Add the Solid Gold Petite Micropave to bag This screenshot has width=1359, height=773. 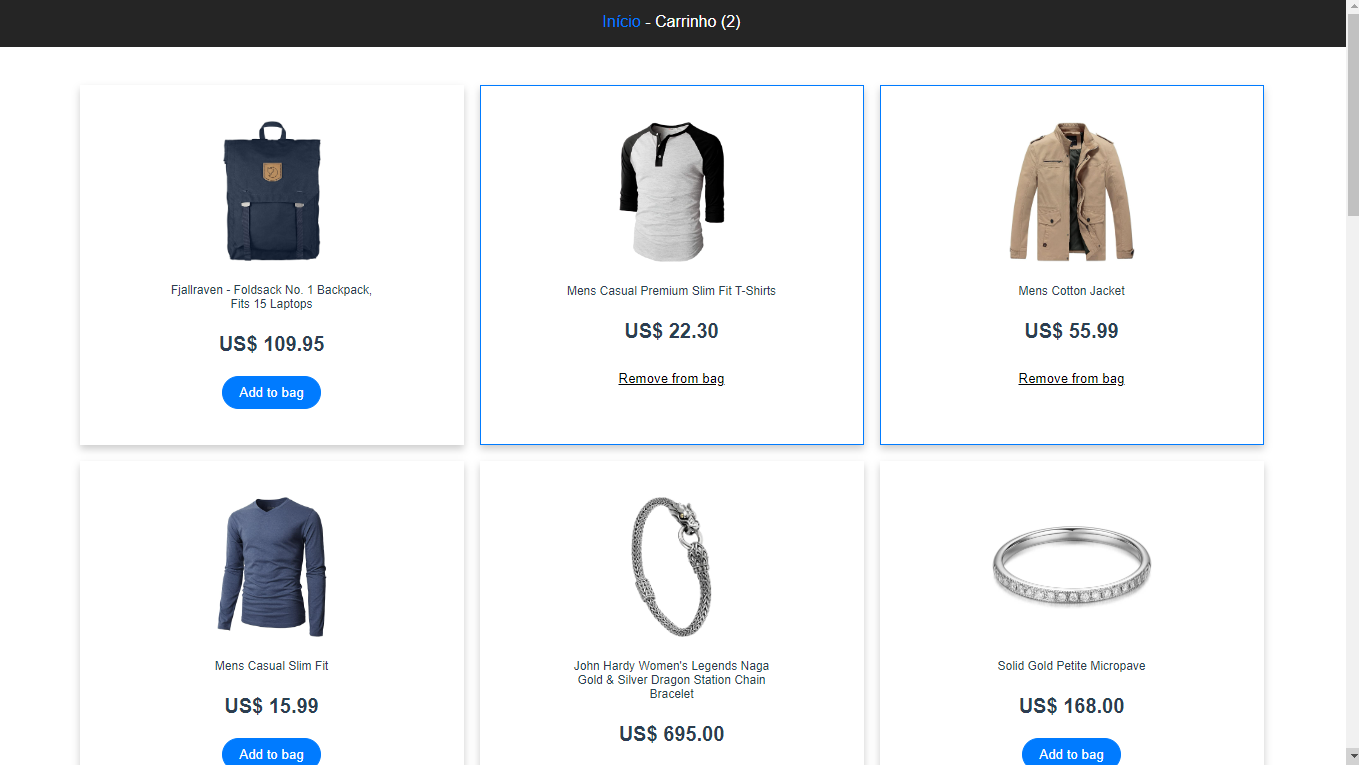click(x=1071, y=754)
